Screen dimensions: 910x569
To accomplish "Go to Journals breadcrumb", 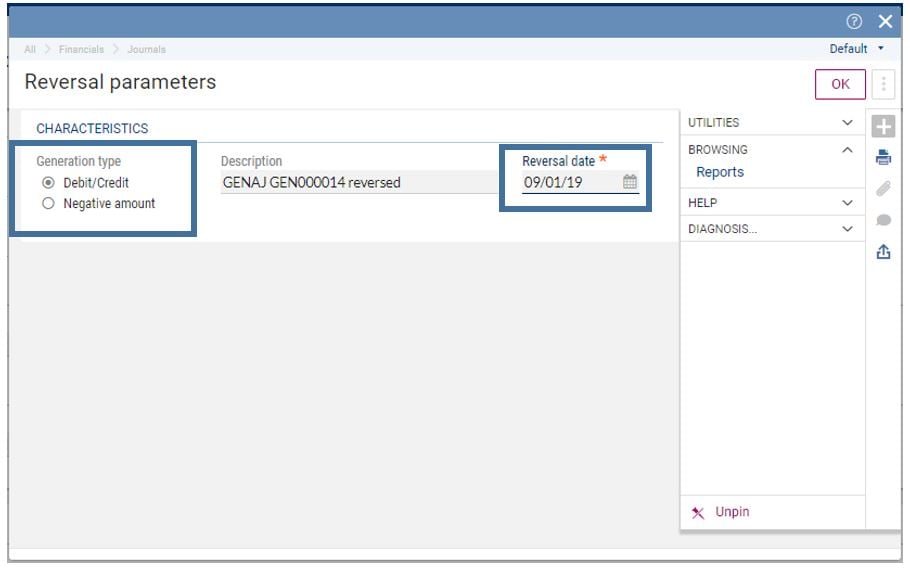I will point(146,49).
